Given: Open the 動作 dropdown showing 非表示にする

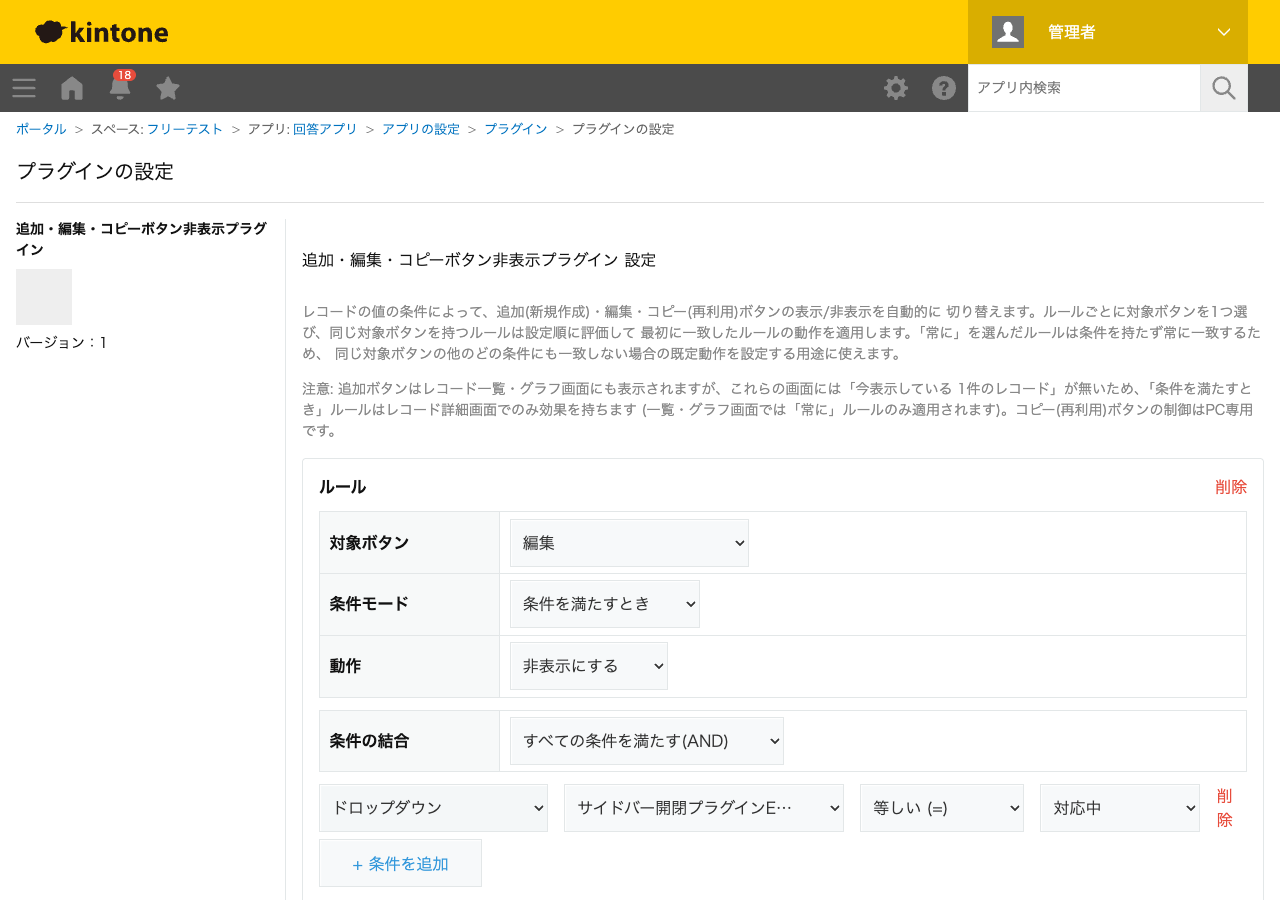Looking at the screenshot, I should 589,666.
